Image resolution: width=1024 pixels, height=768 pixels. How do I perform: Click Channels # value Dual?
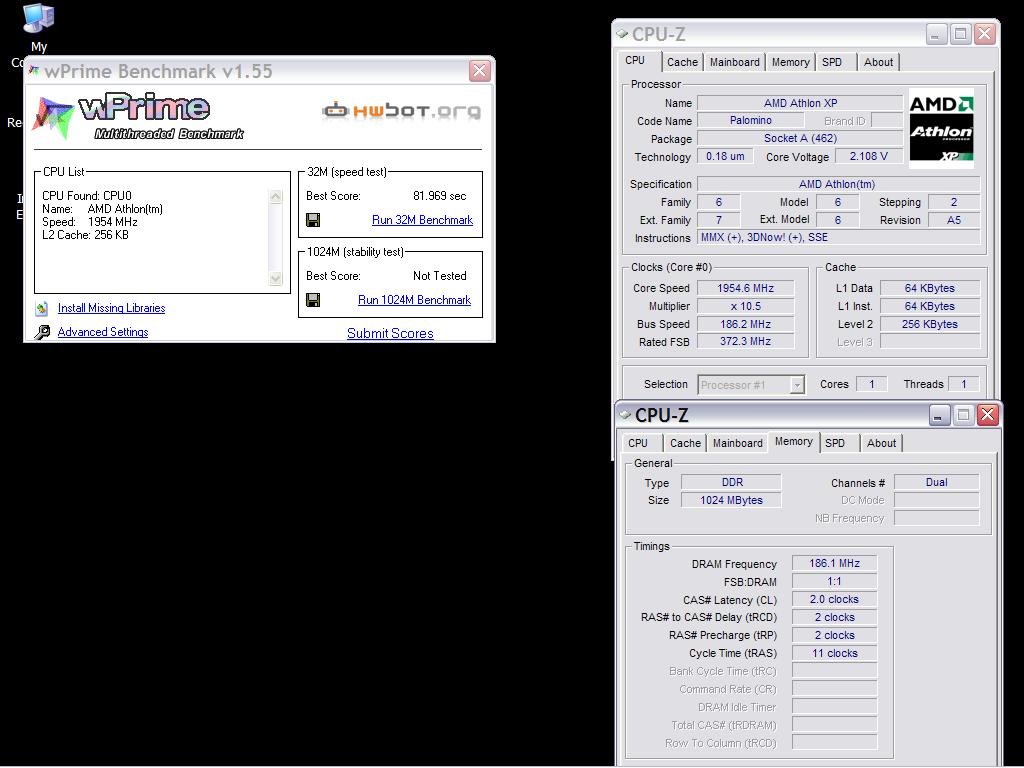pyautogui.click(x=936, y=482)
